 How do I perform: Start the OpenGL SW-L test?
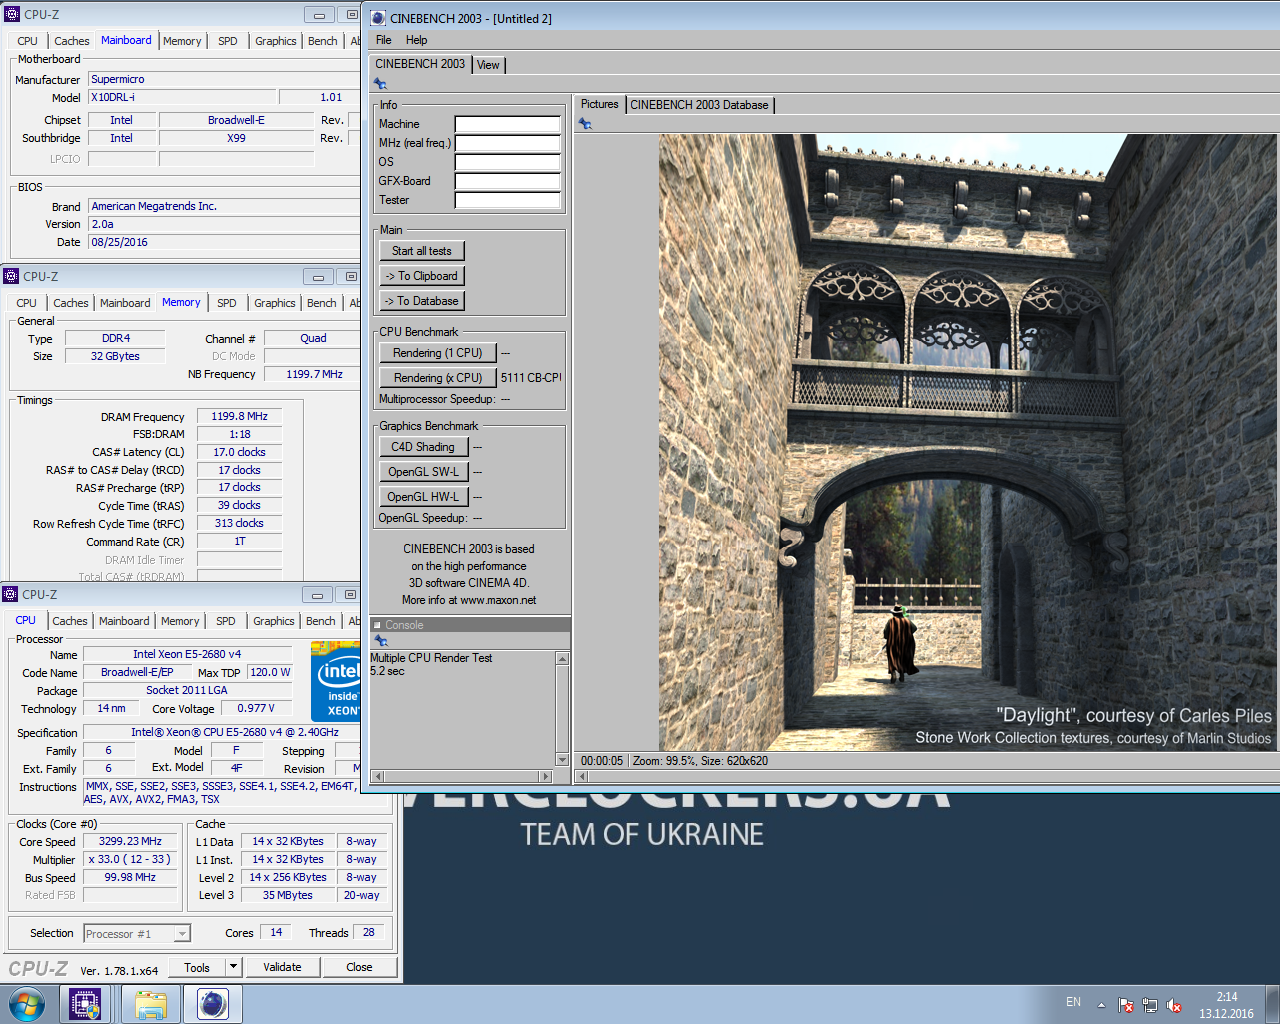(423, 472)
